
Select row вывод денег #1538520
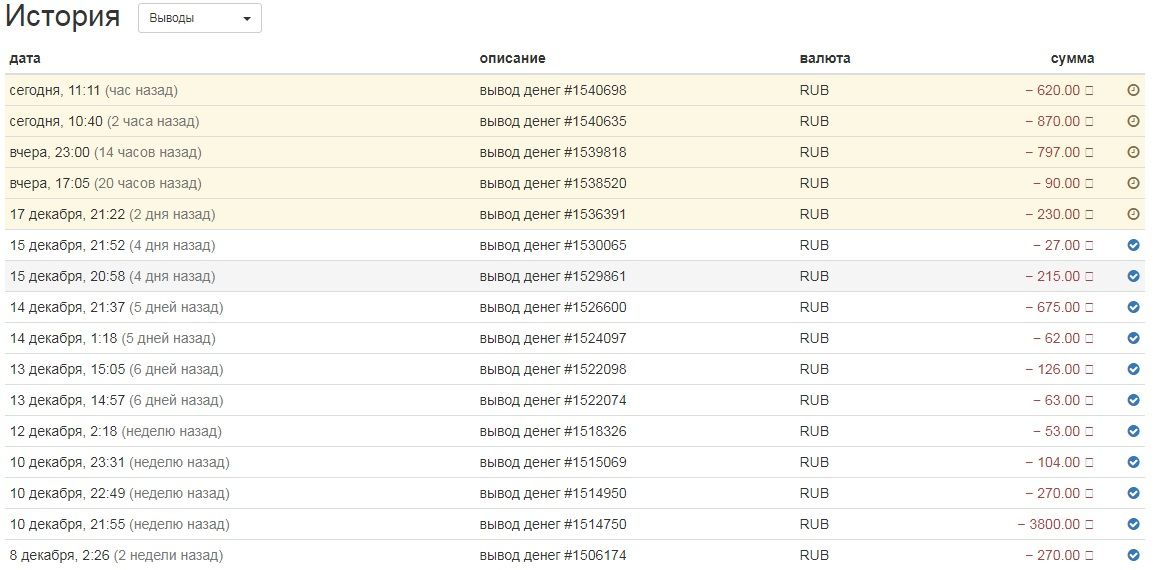[x=553, y=183]
